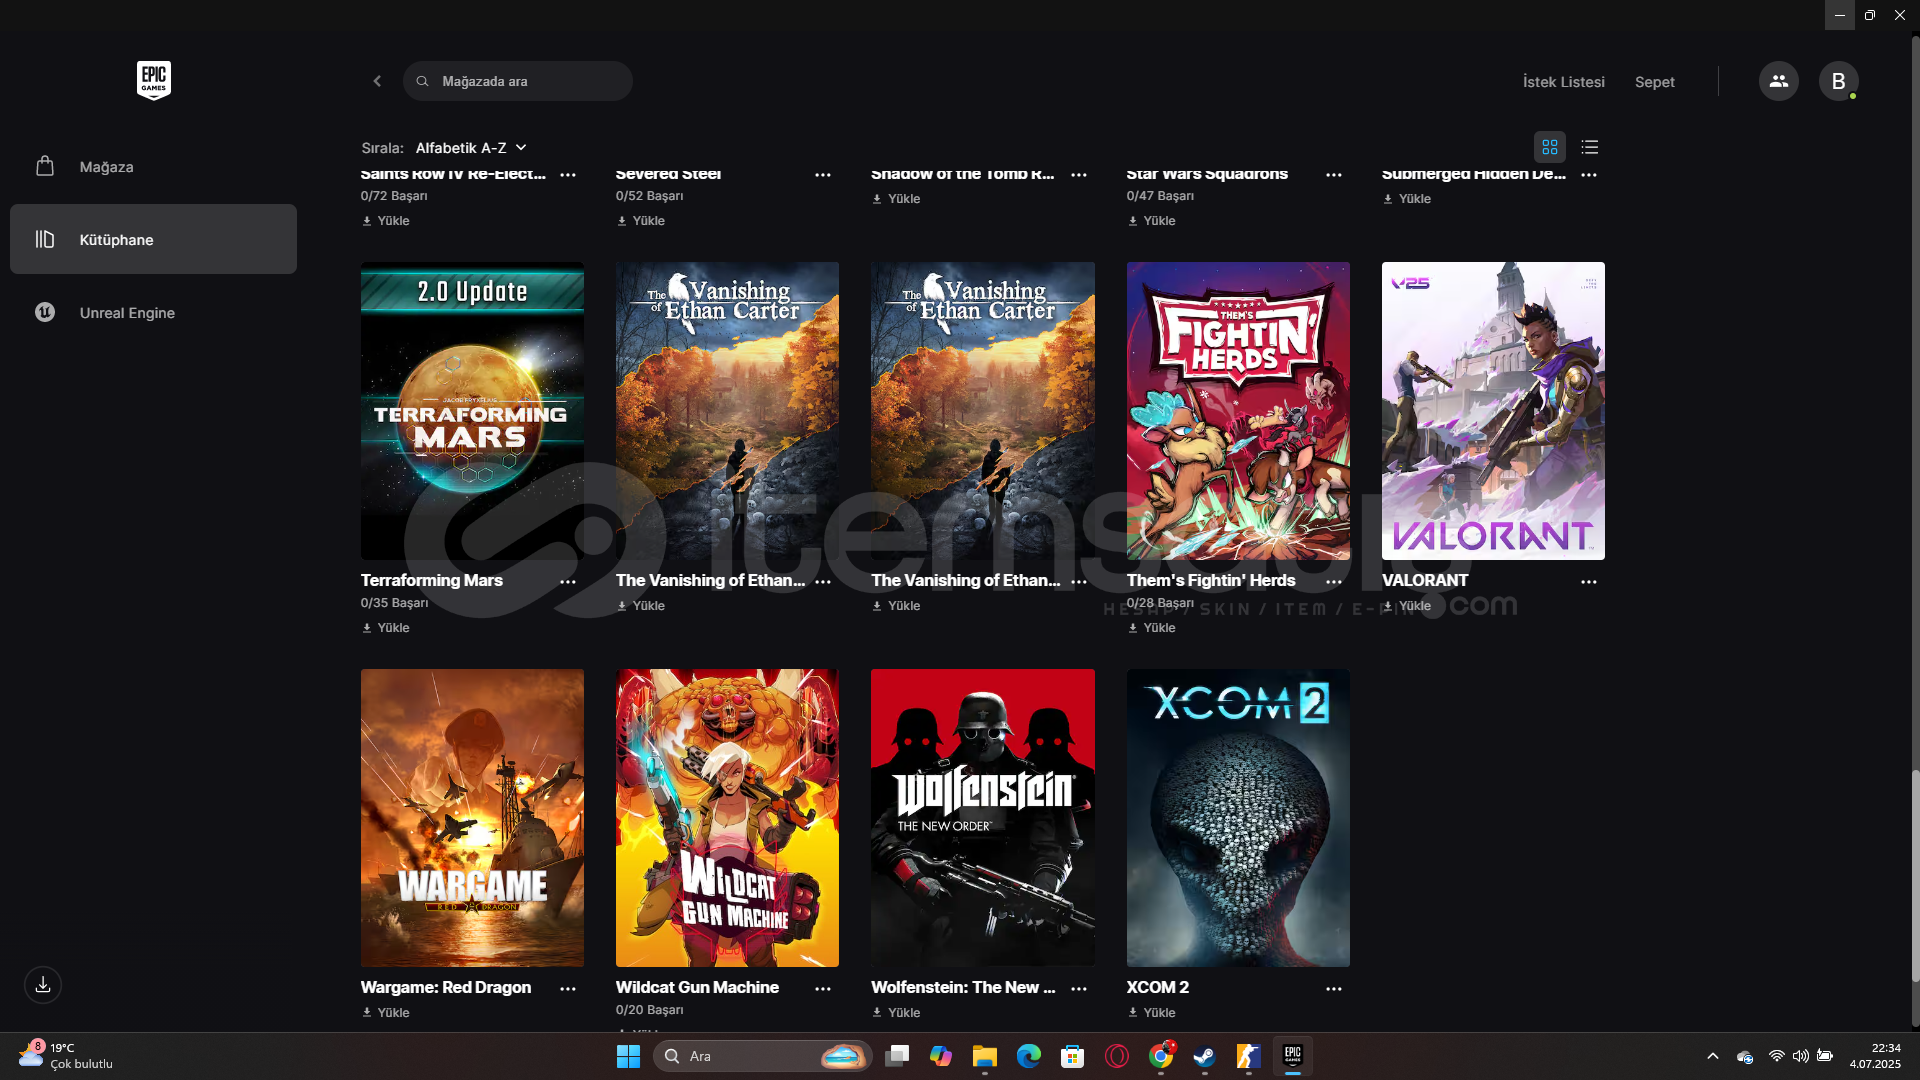Image resolution: width=1920 pixels, height=1080 pixels.
Task: Click the Wildcat Gun Machine title
Action: [x=697, y=987]
